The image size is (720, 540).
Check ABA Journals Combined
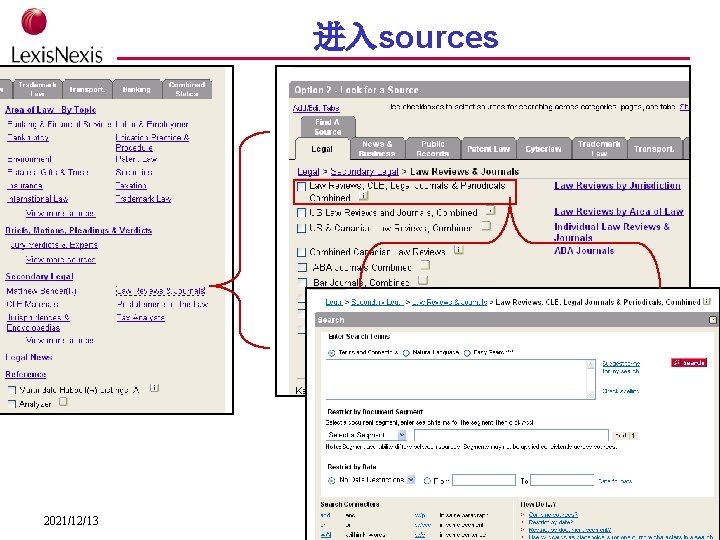point(302,267)
